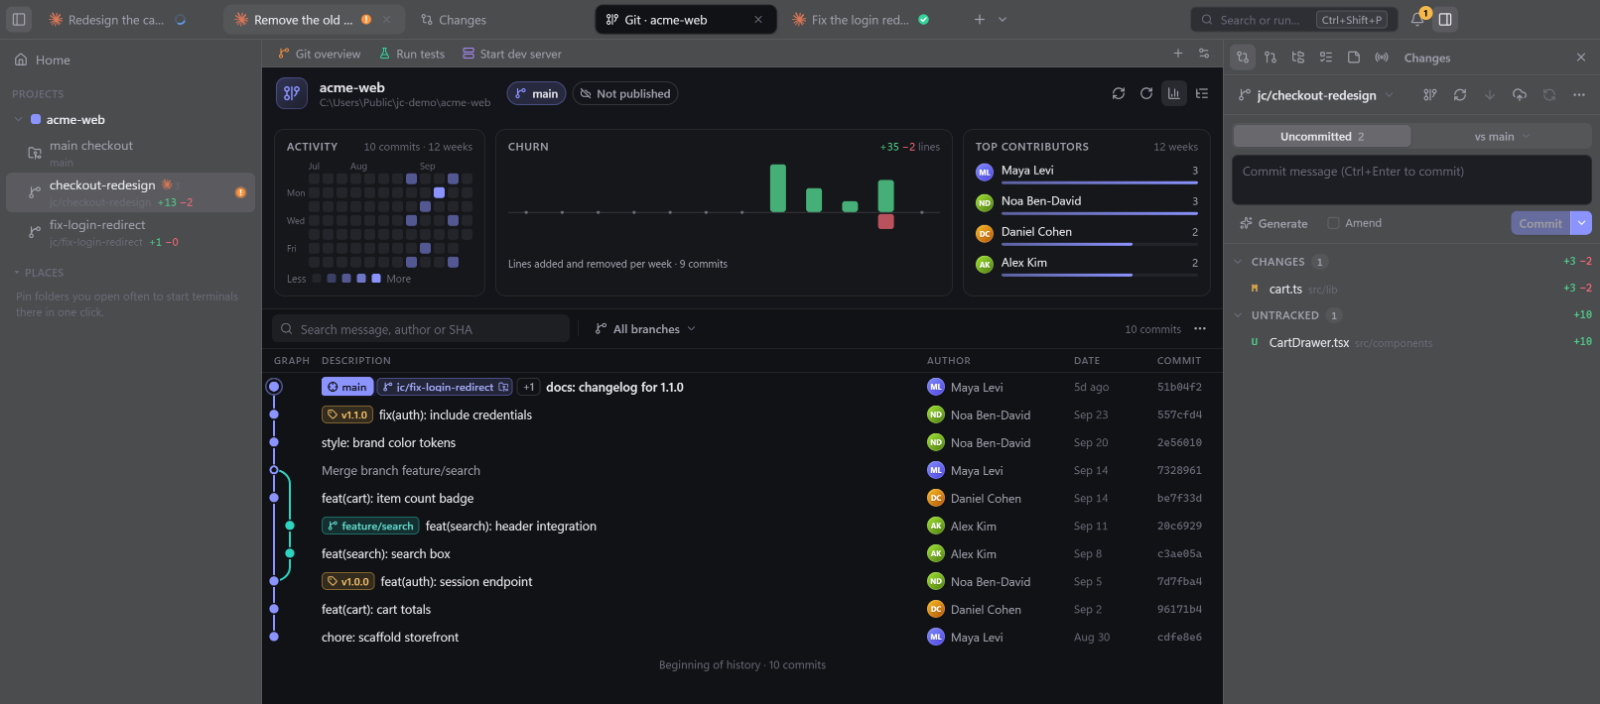Select the Changes icon in right panel
This screenshot has height=704, width=1600.
pos(1242,57)
